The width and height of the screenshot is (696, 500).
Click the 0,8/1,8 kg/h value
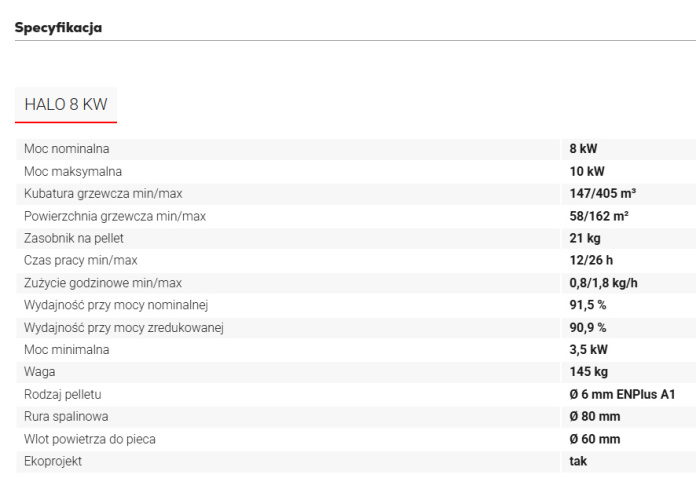pos(603,283)
